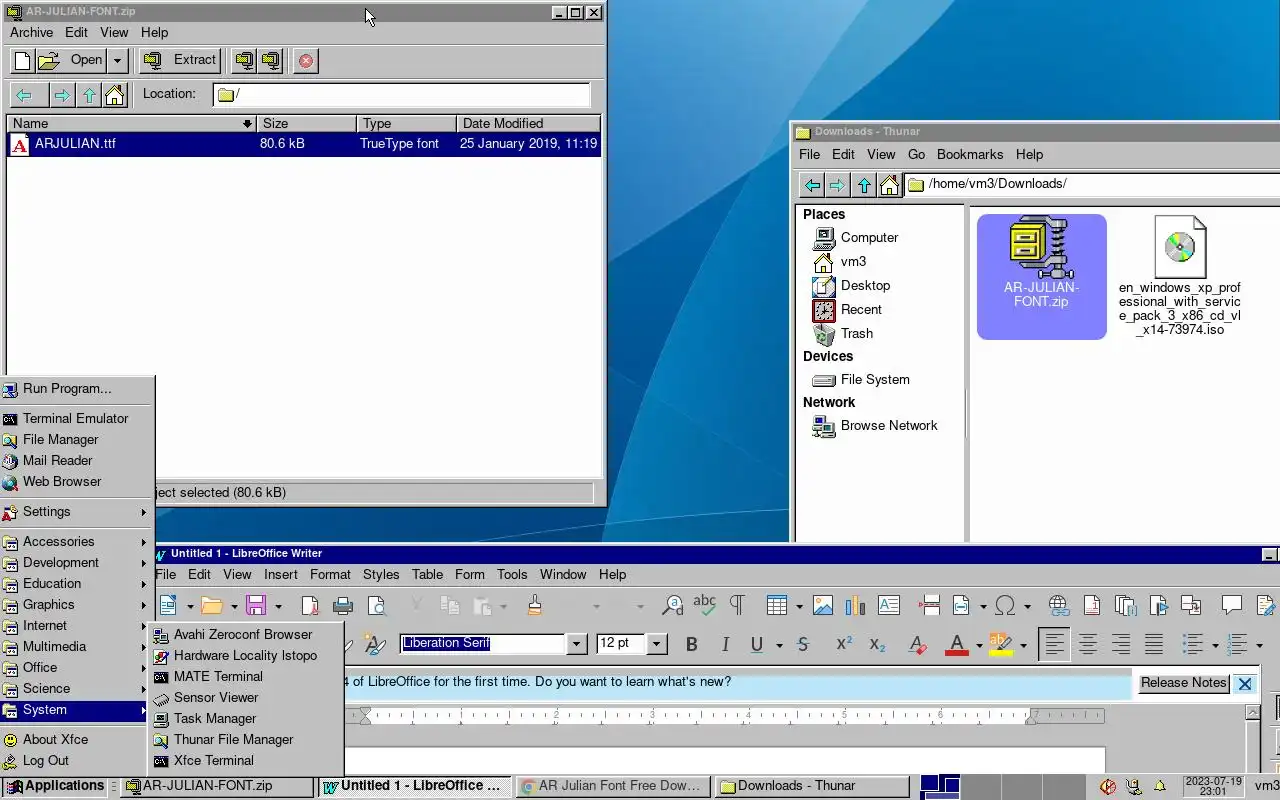The image size is (1280, 800).
Task: Open Find and Replace in Writer
Action: (673, 605)
